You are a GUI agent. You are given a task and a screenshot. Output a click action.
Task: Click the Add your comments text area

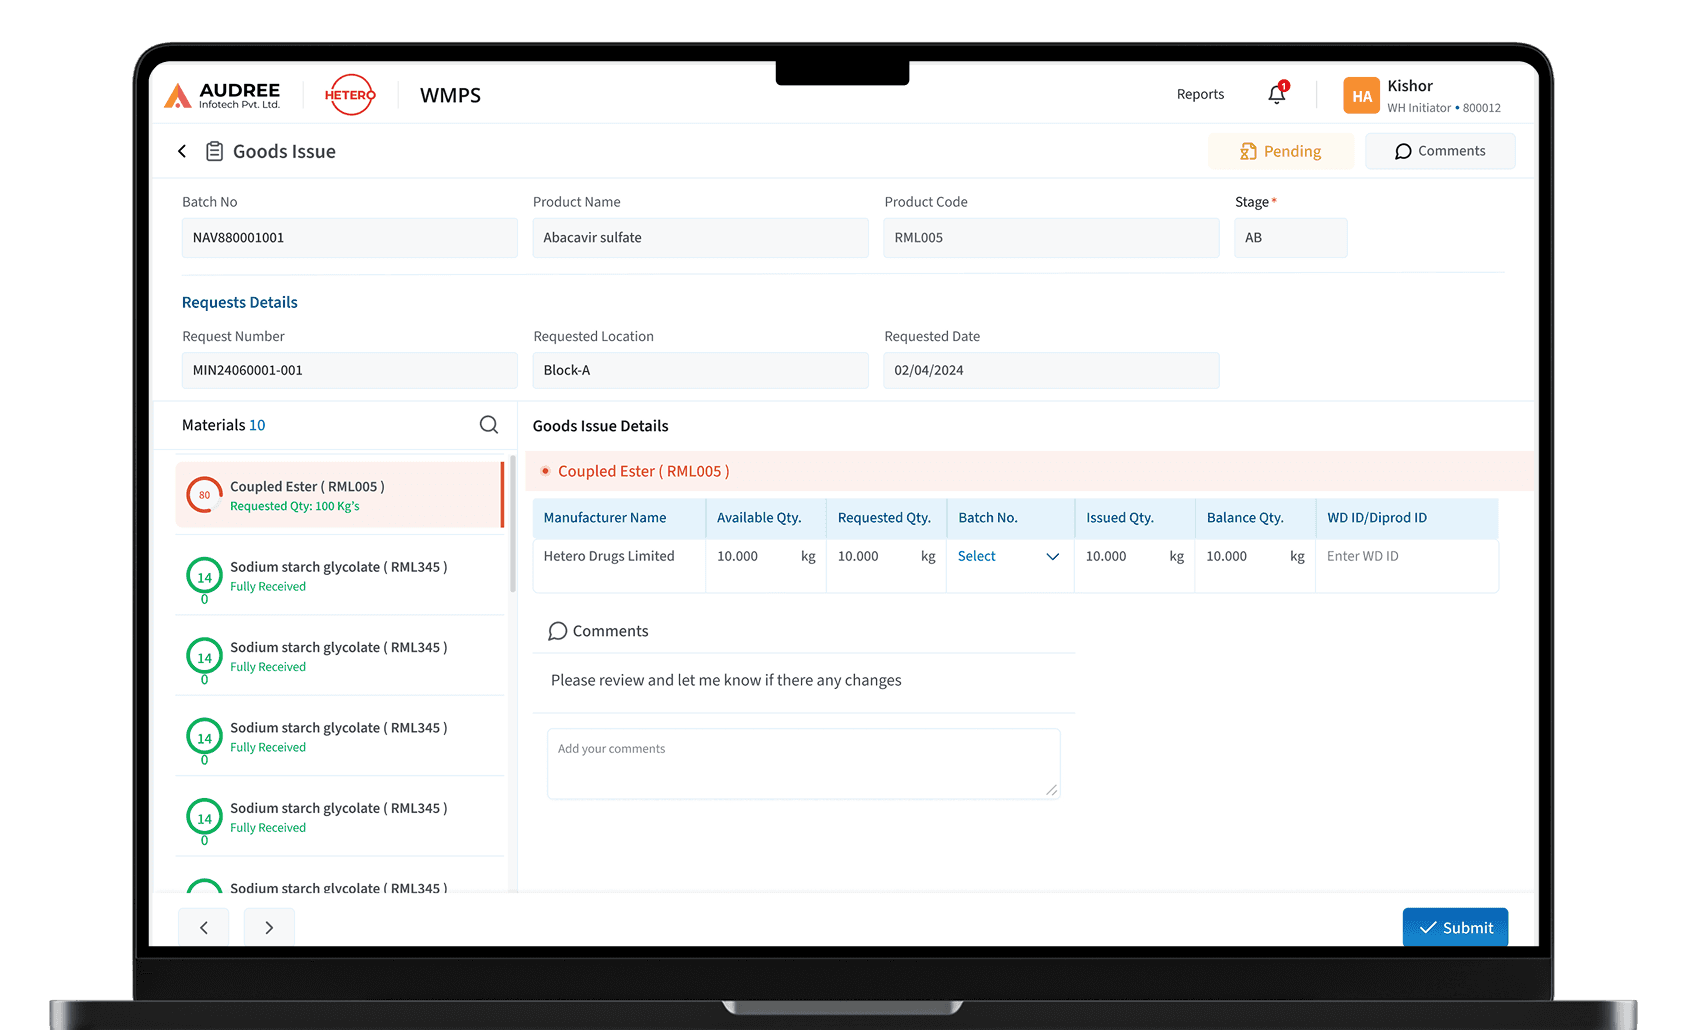click(x=803, y=763)
